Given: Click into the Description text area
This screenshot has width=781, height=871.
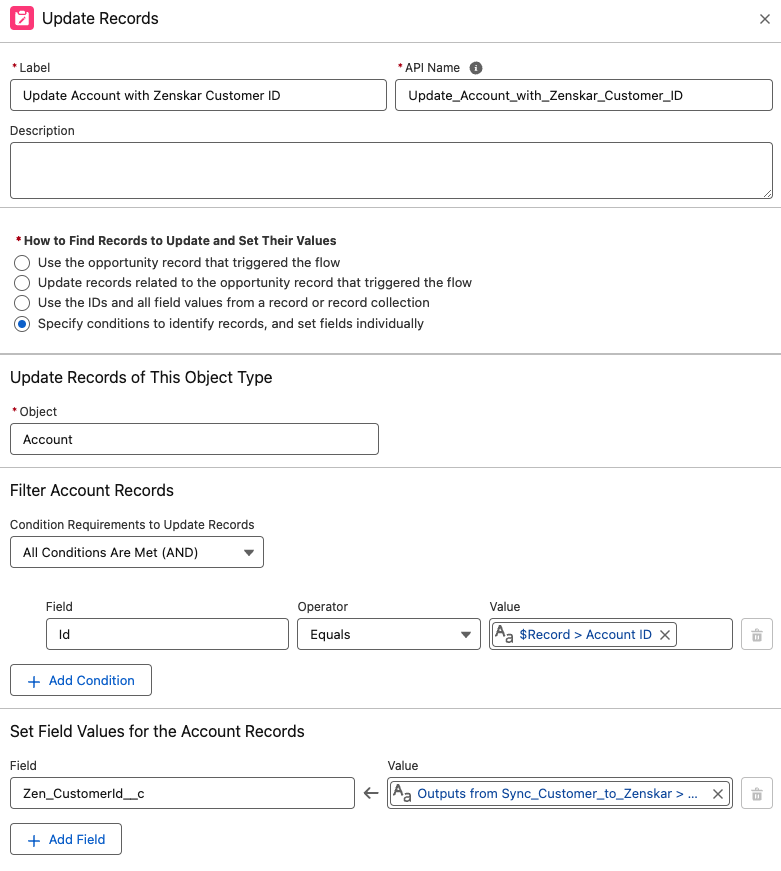Looking at the screenshot, I should tap(391, 171).
